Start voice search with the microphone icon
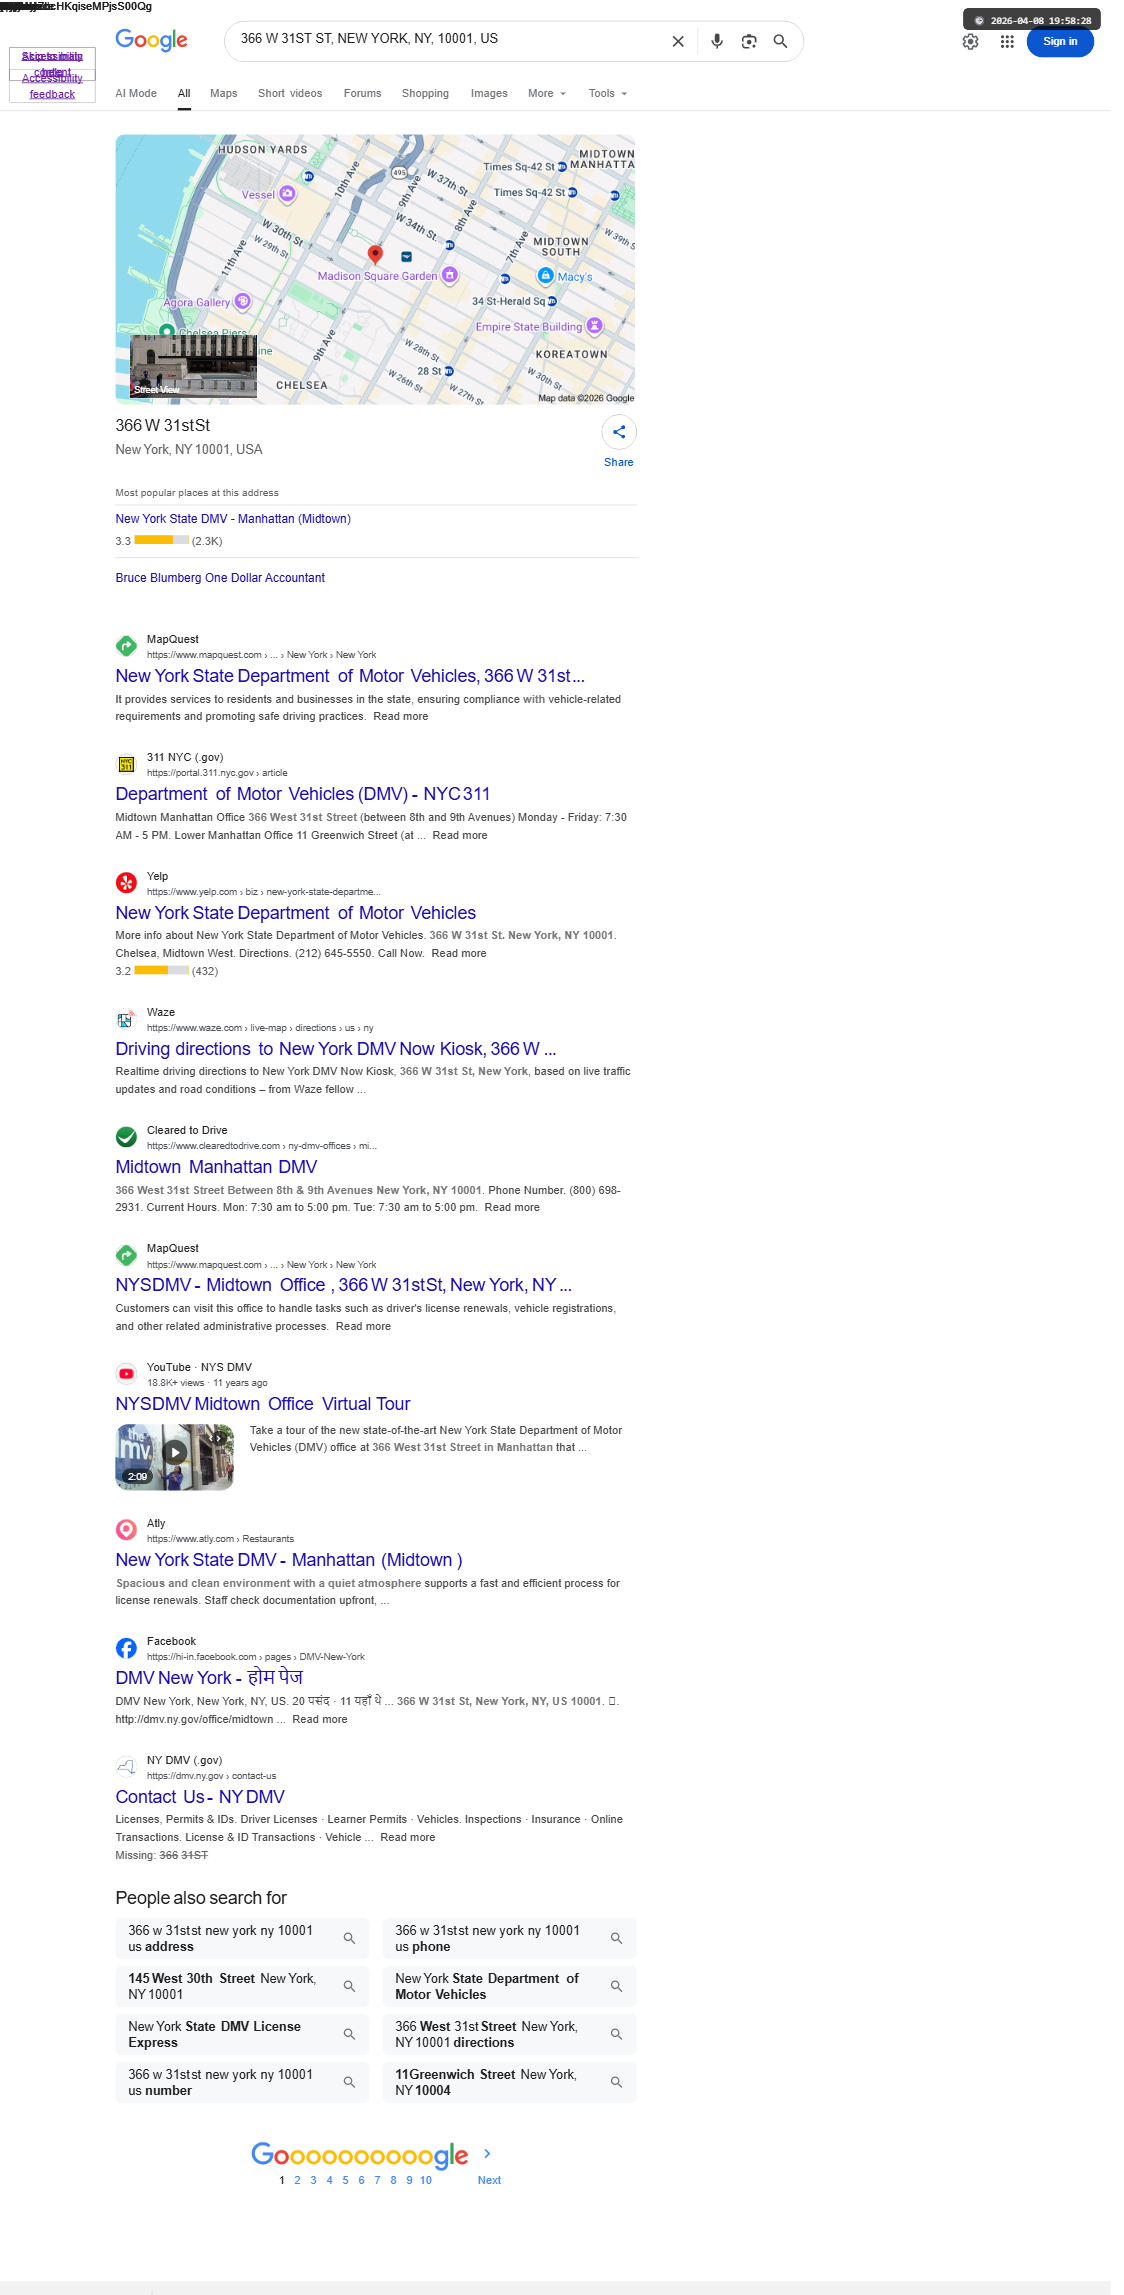The image size is (1124, 2295). (717, 42)
